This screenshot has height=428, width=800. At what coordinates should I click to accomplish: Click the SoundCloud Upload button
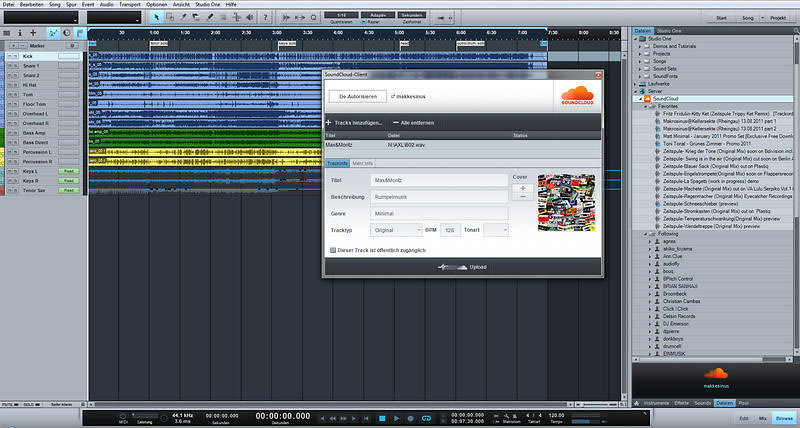point(462,267)
